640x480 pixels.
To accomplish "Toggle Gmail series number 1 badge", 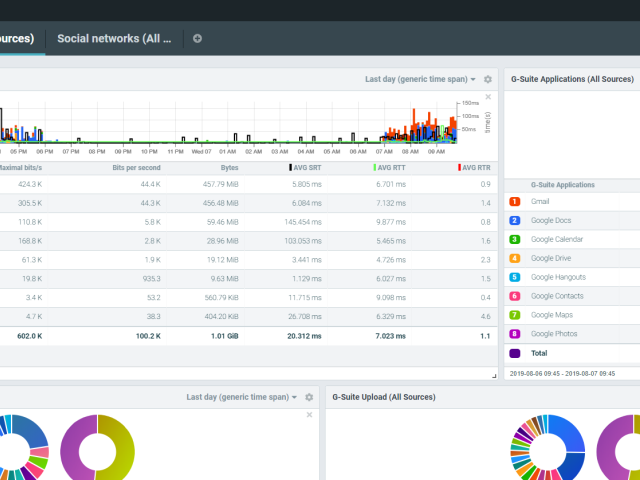I will 515,202.
